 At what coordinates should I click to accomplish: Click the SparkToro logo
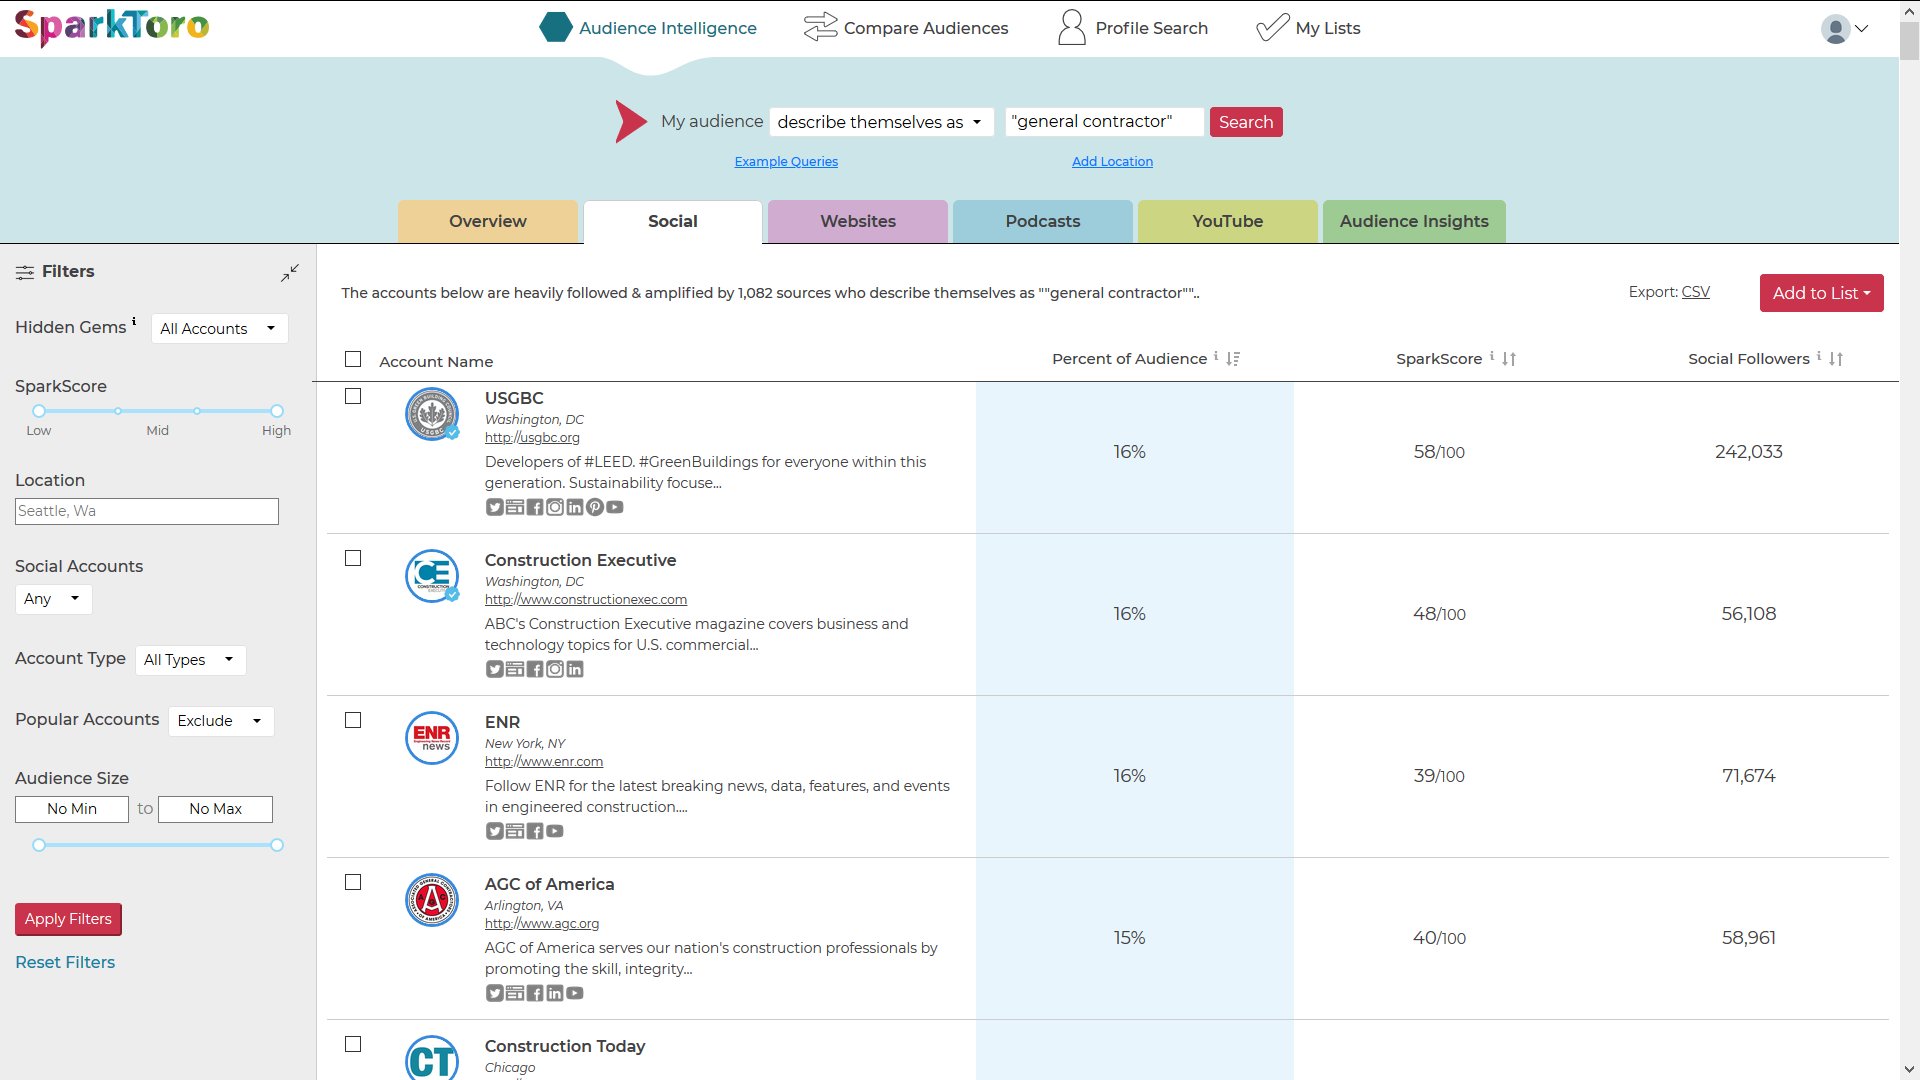pyautogui.click(x=112, y=27)
